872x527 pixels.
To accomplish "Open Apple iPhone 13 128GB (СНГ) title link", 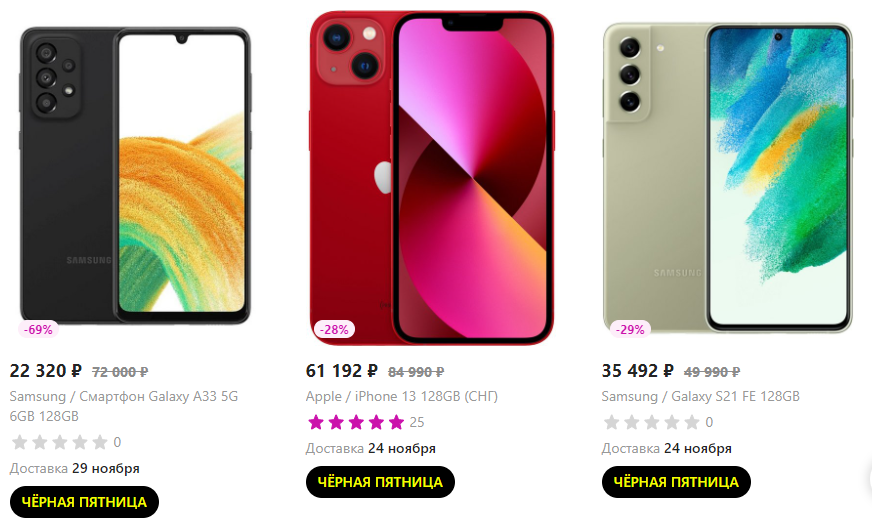I will coord(402,396).
